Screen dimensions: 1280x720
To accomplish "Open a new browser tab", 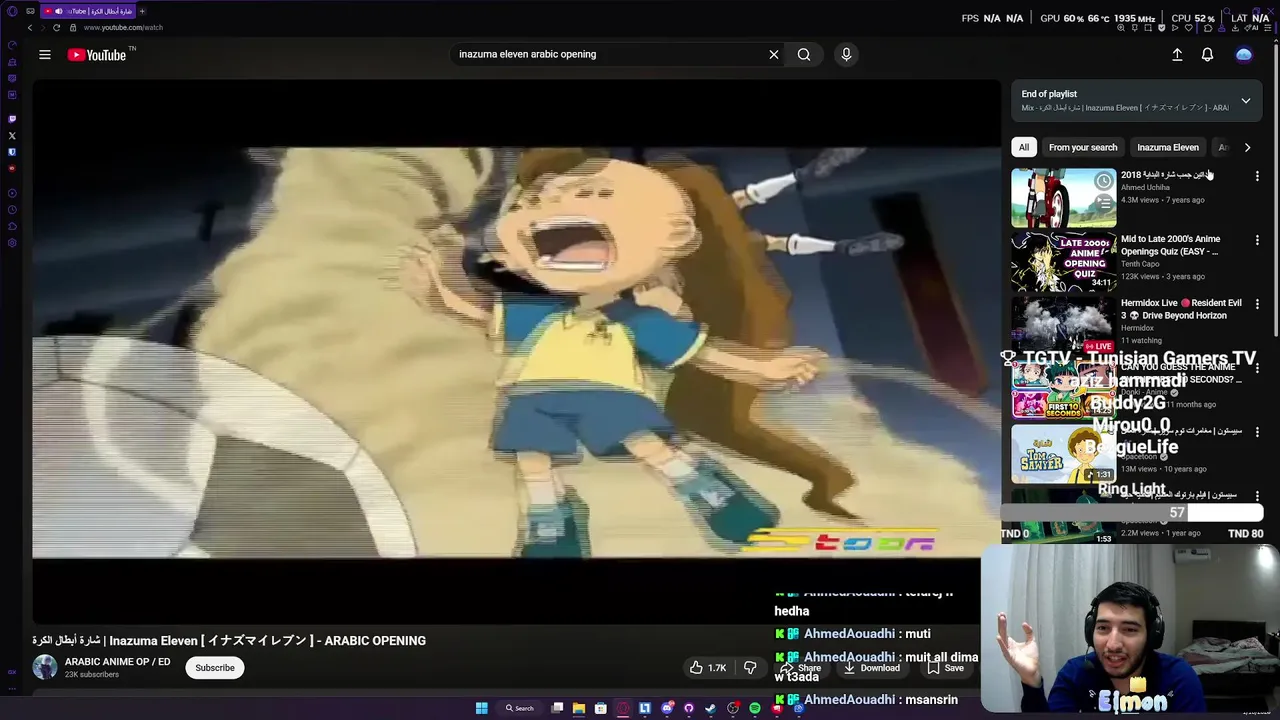I will pyautogui.click(x=142, y=11).
